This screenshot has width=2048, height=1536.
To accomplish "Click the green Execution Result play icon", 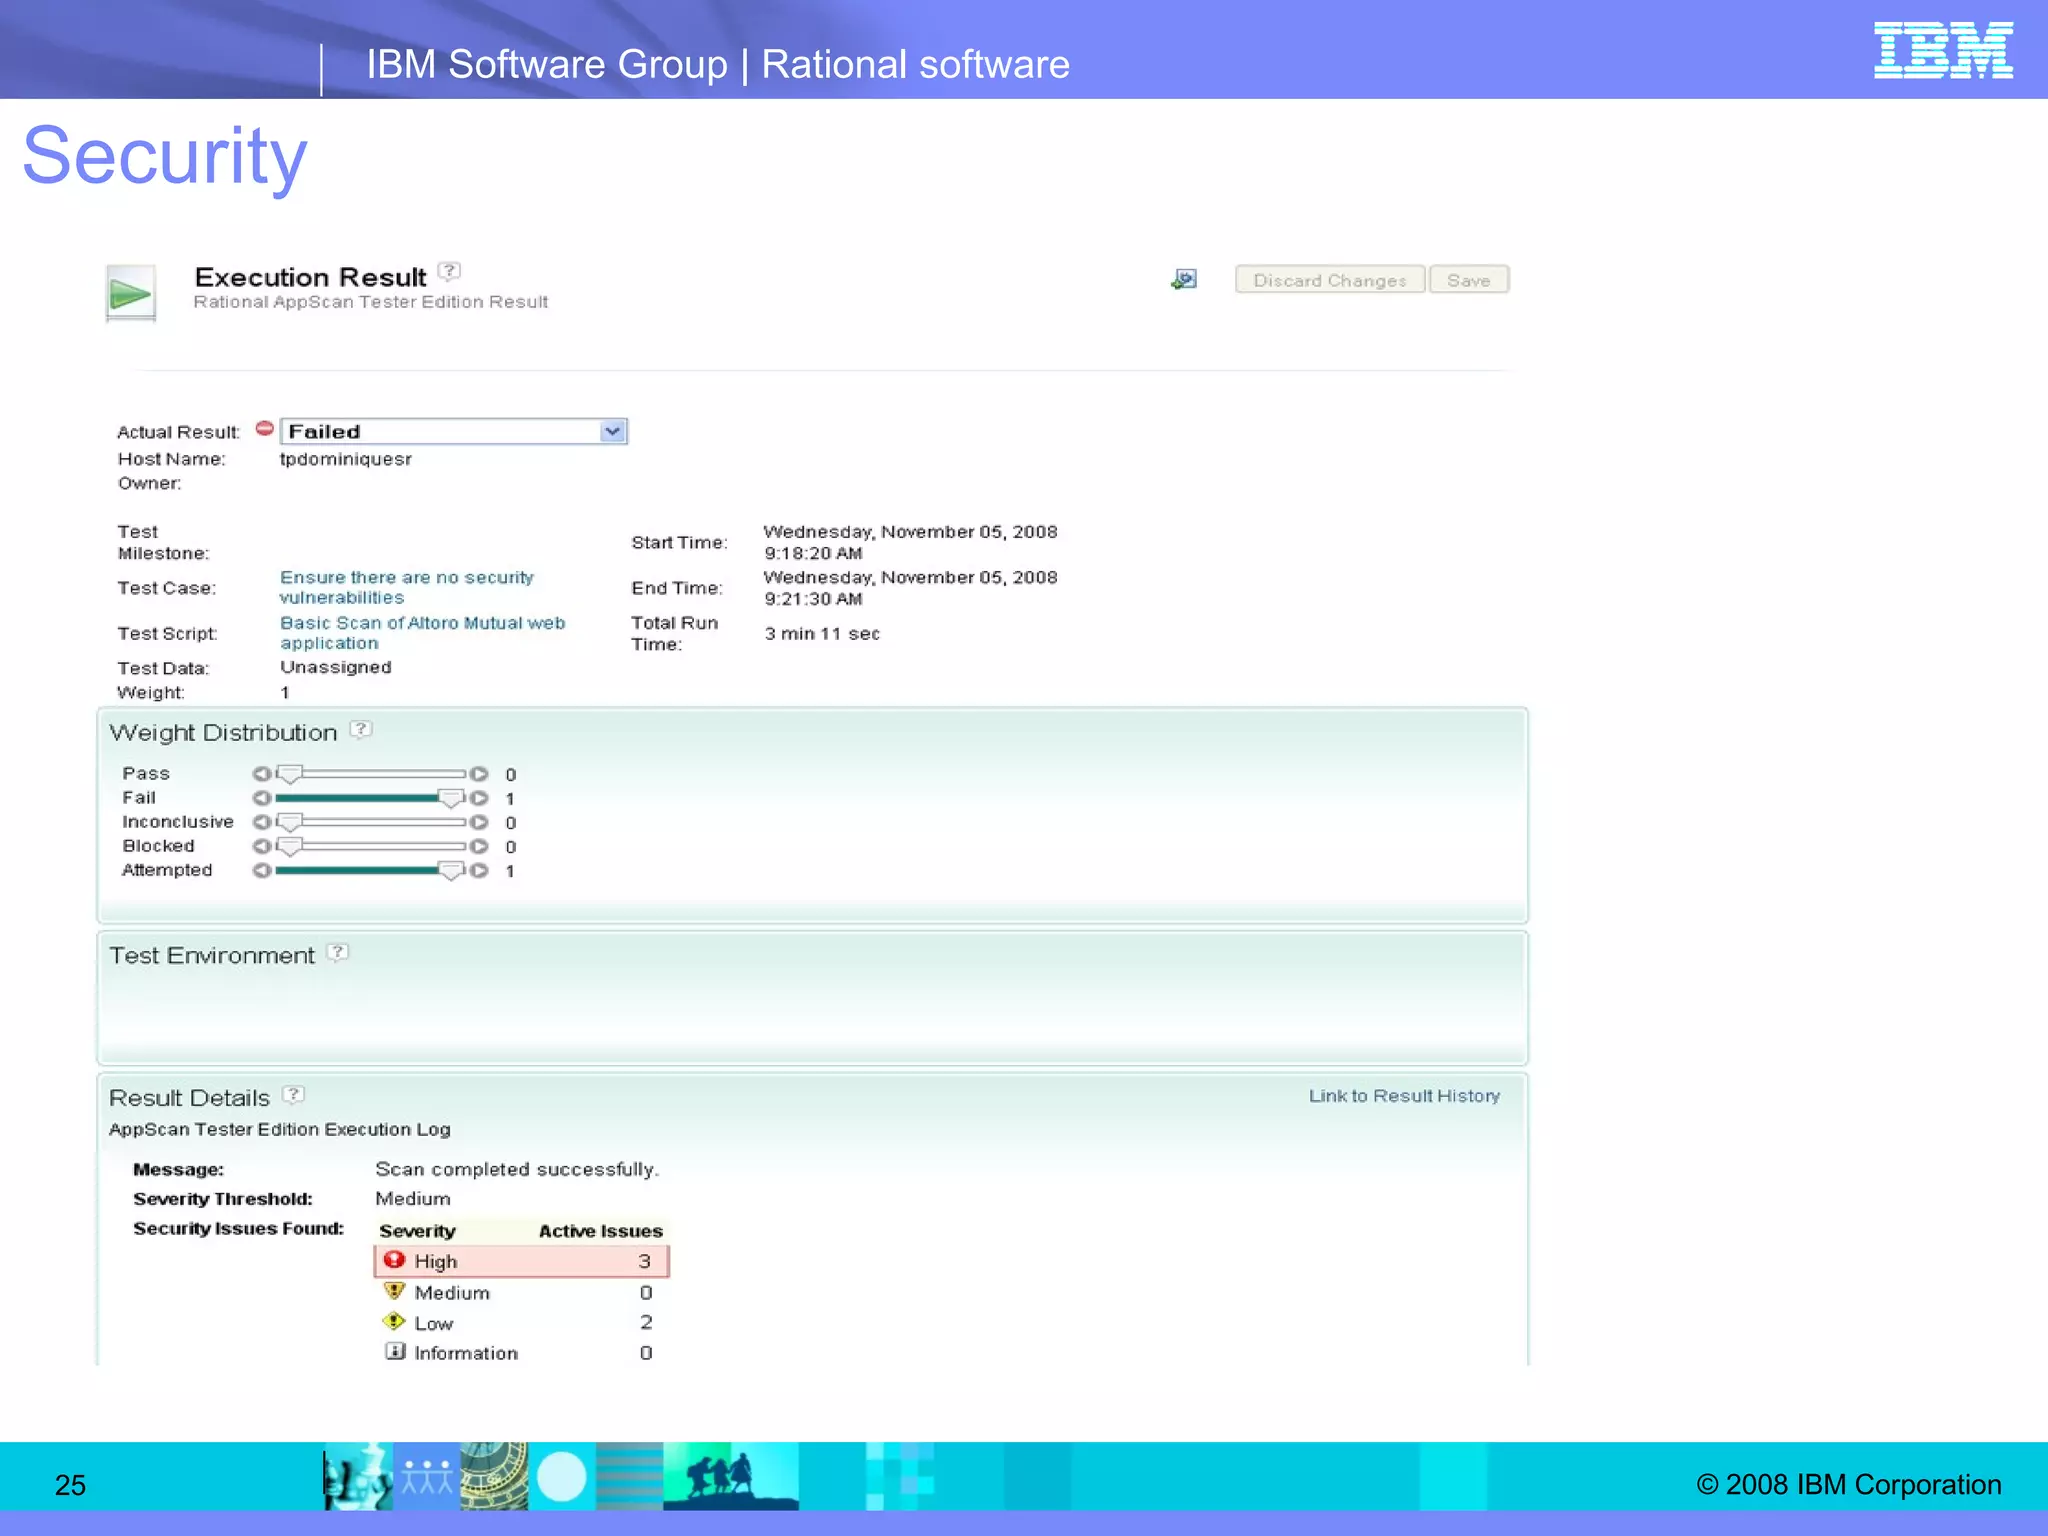I will pyautogui.click(x=130, y=294).
